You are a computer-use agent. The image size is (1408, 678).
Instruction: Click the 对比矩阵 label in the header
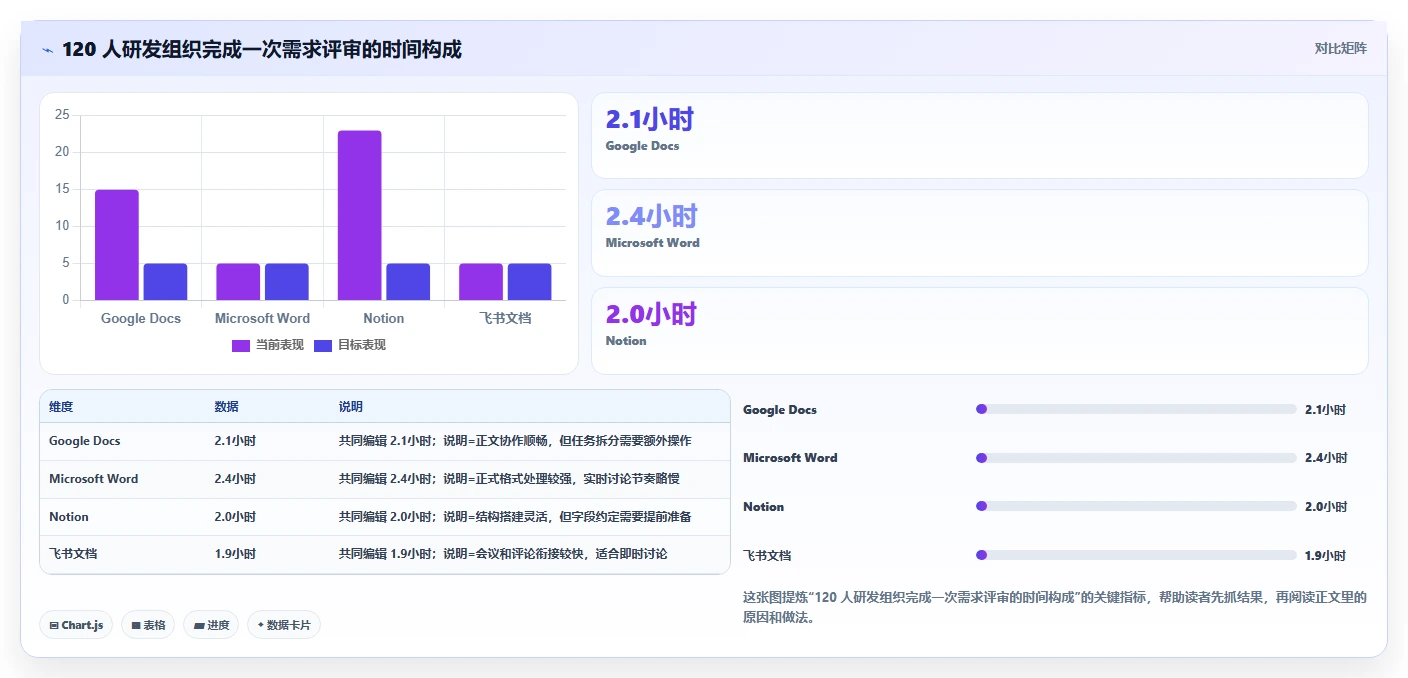pos(1340,48)
